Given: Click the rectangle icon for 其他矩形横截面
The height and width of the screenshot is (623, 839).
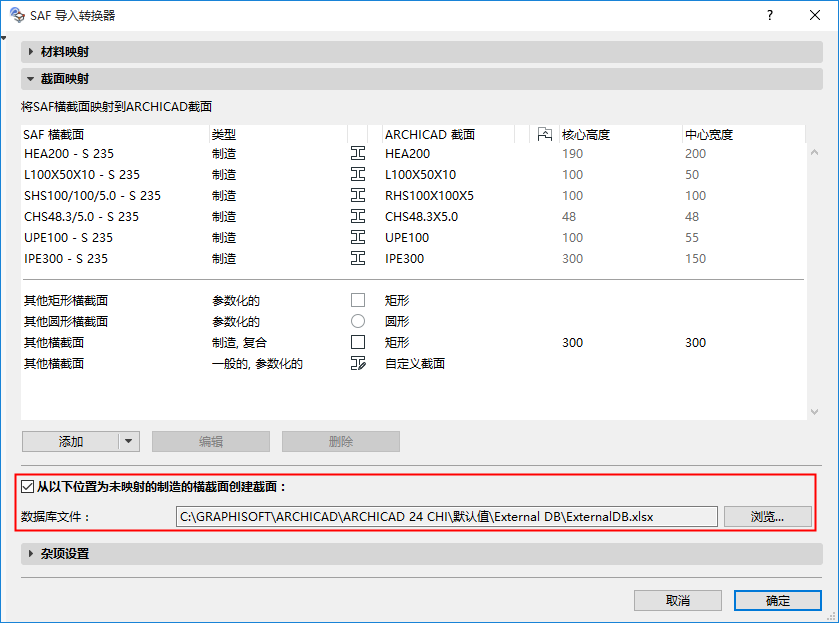Looking at the screenshot, I should point(358,300).
